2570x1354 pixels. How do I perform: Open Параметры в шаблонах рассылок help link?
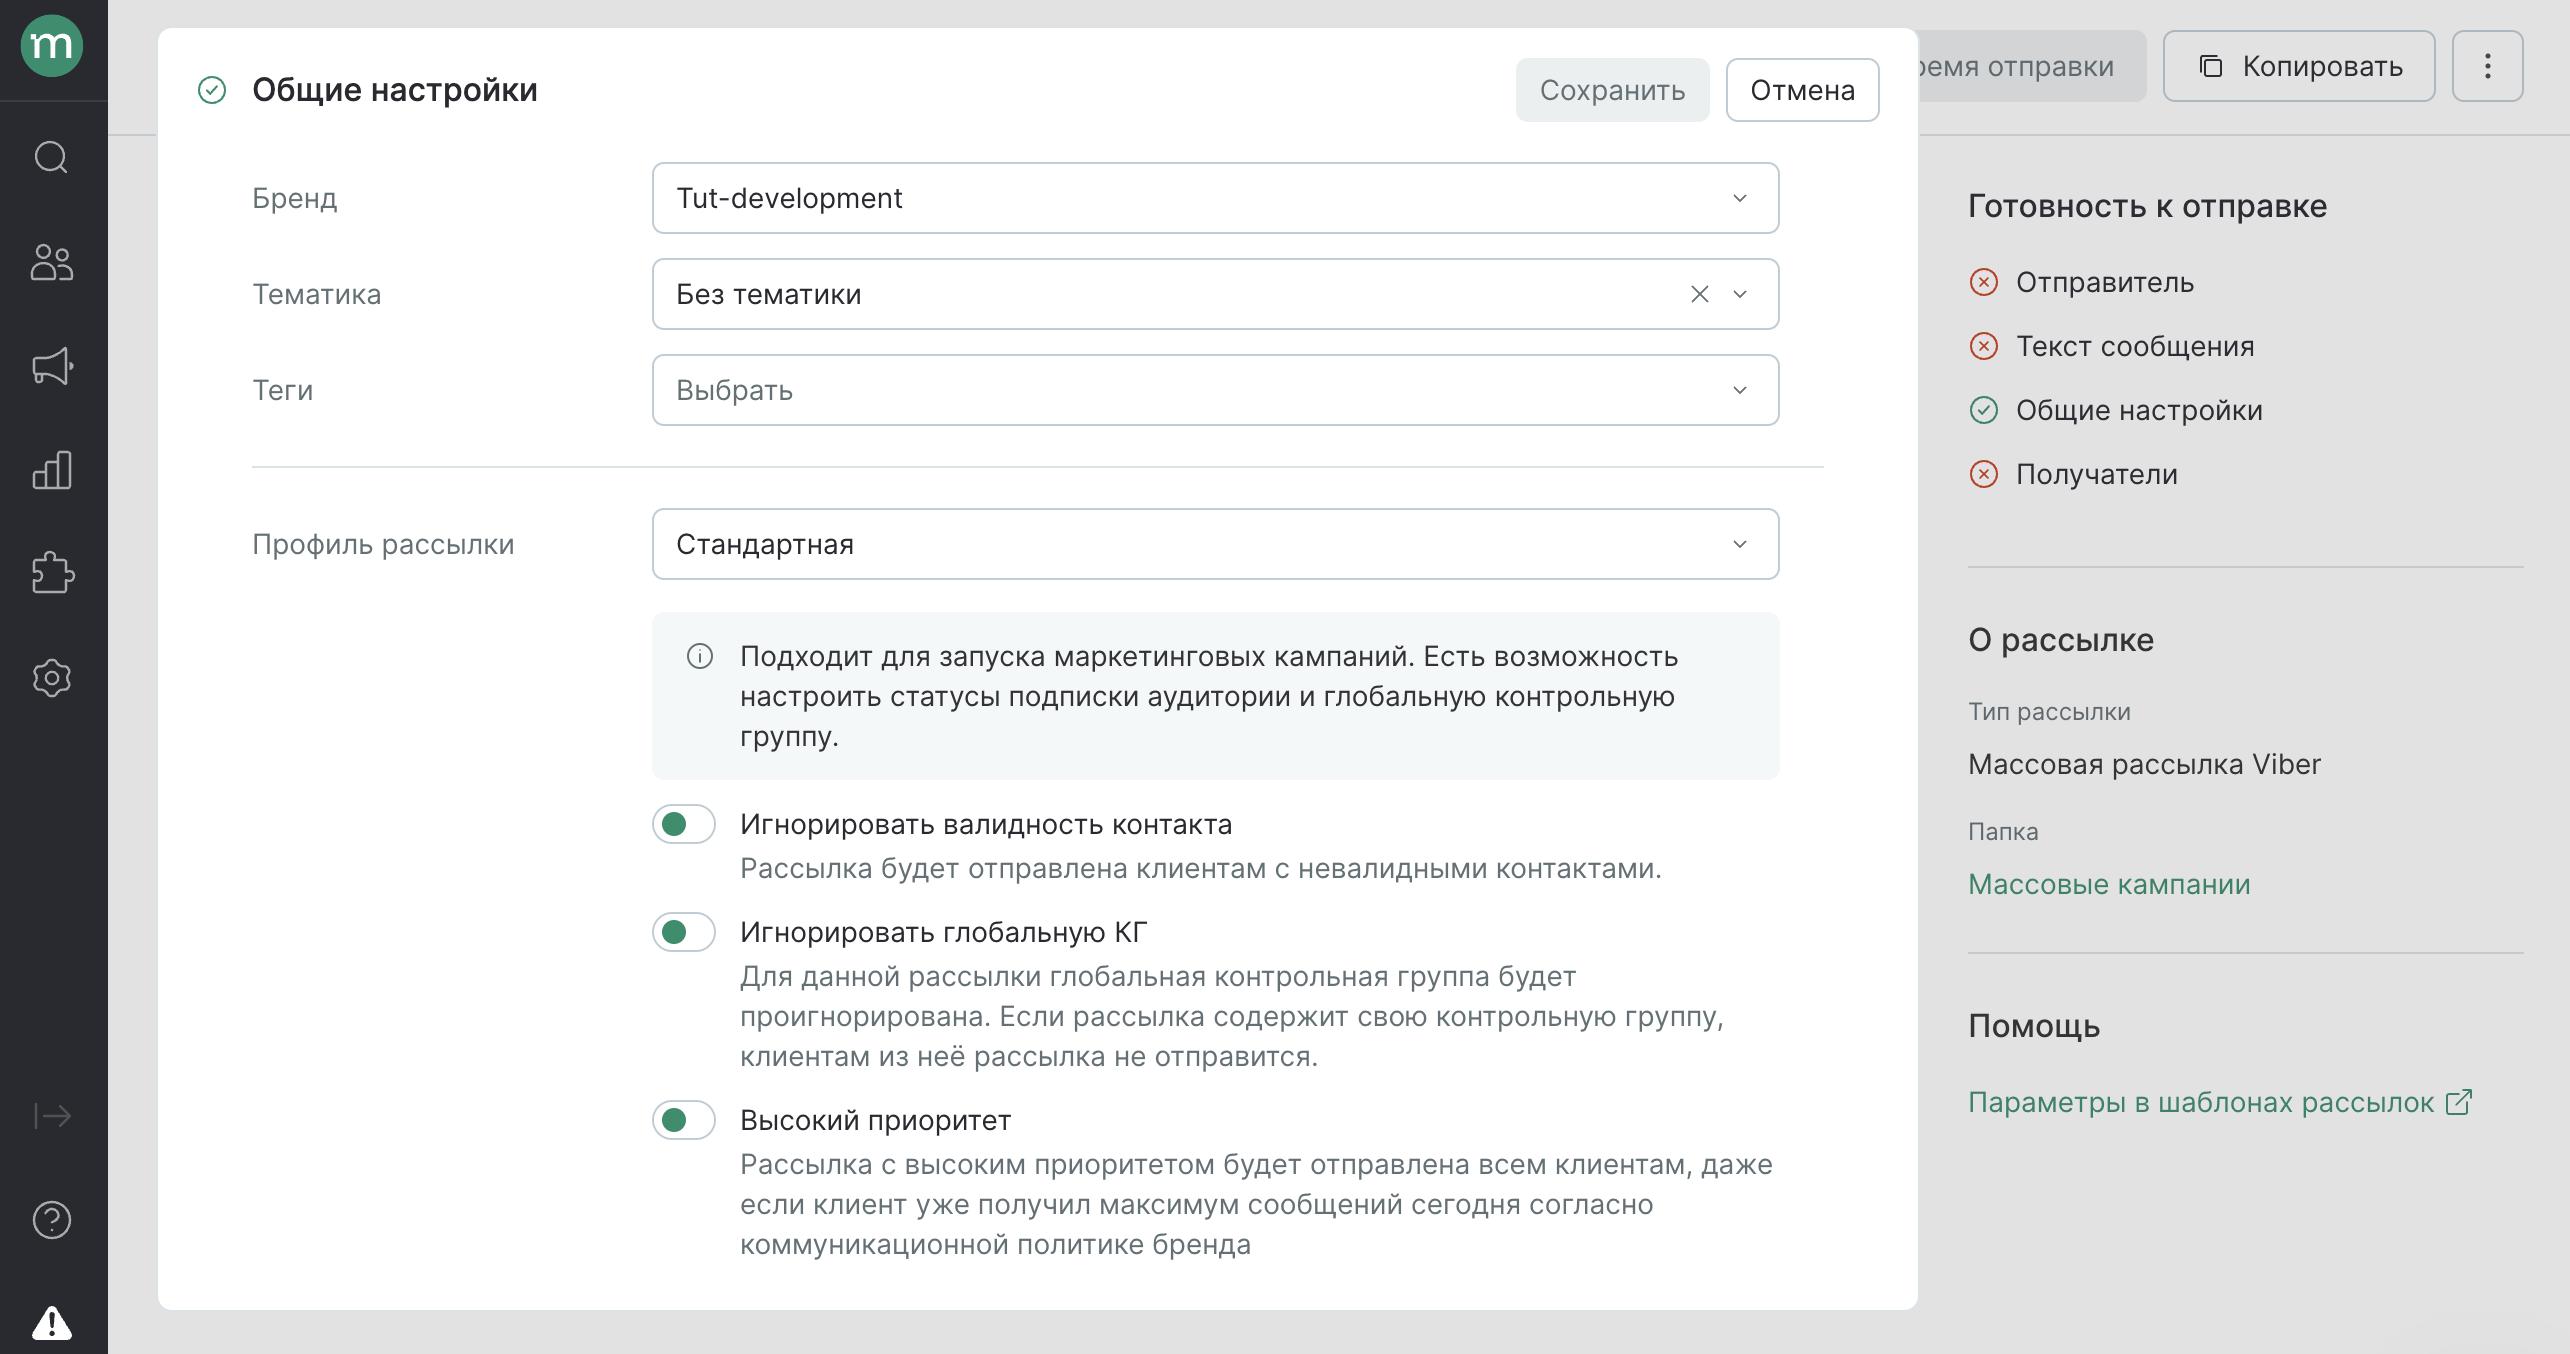click(x=2220, y=1102)
